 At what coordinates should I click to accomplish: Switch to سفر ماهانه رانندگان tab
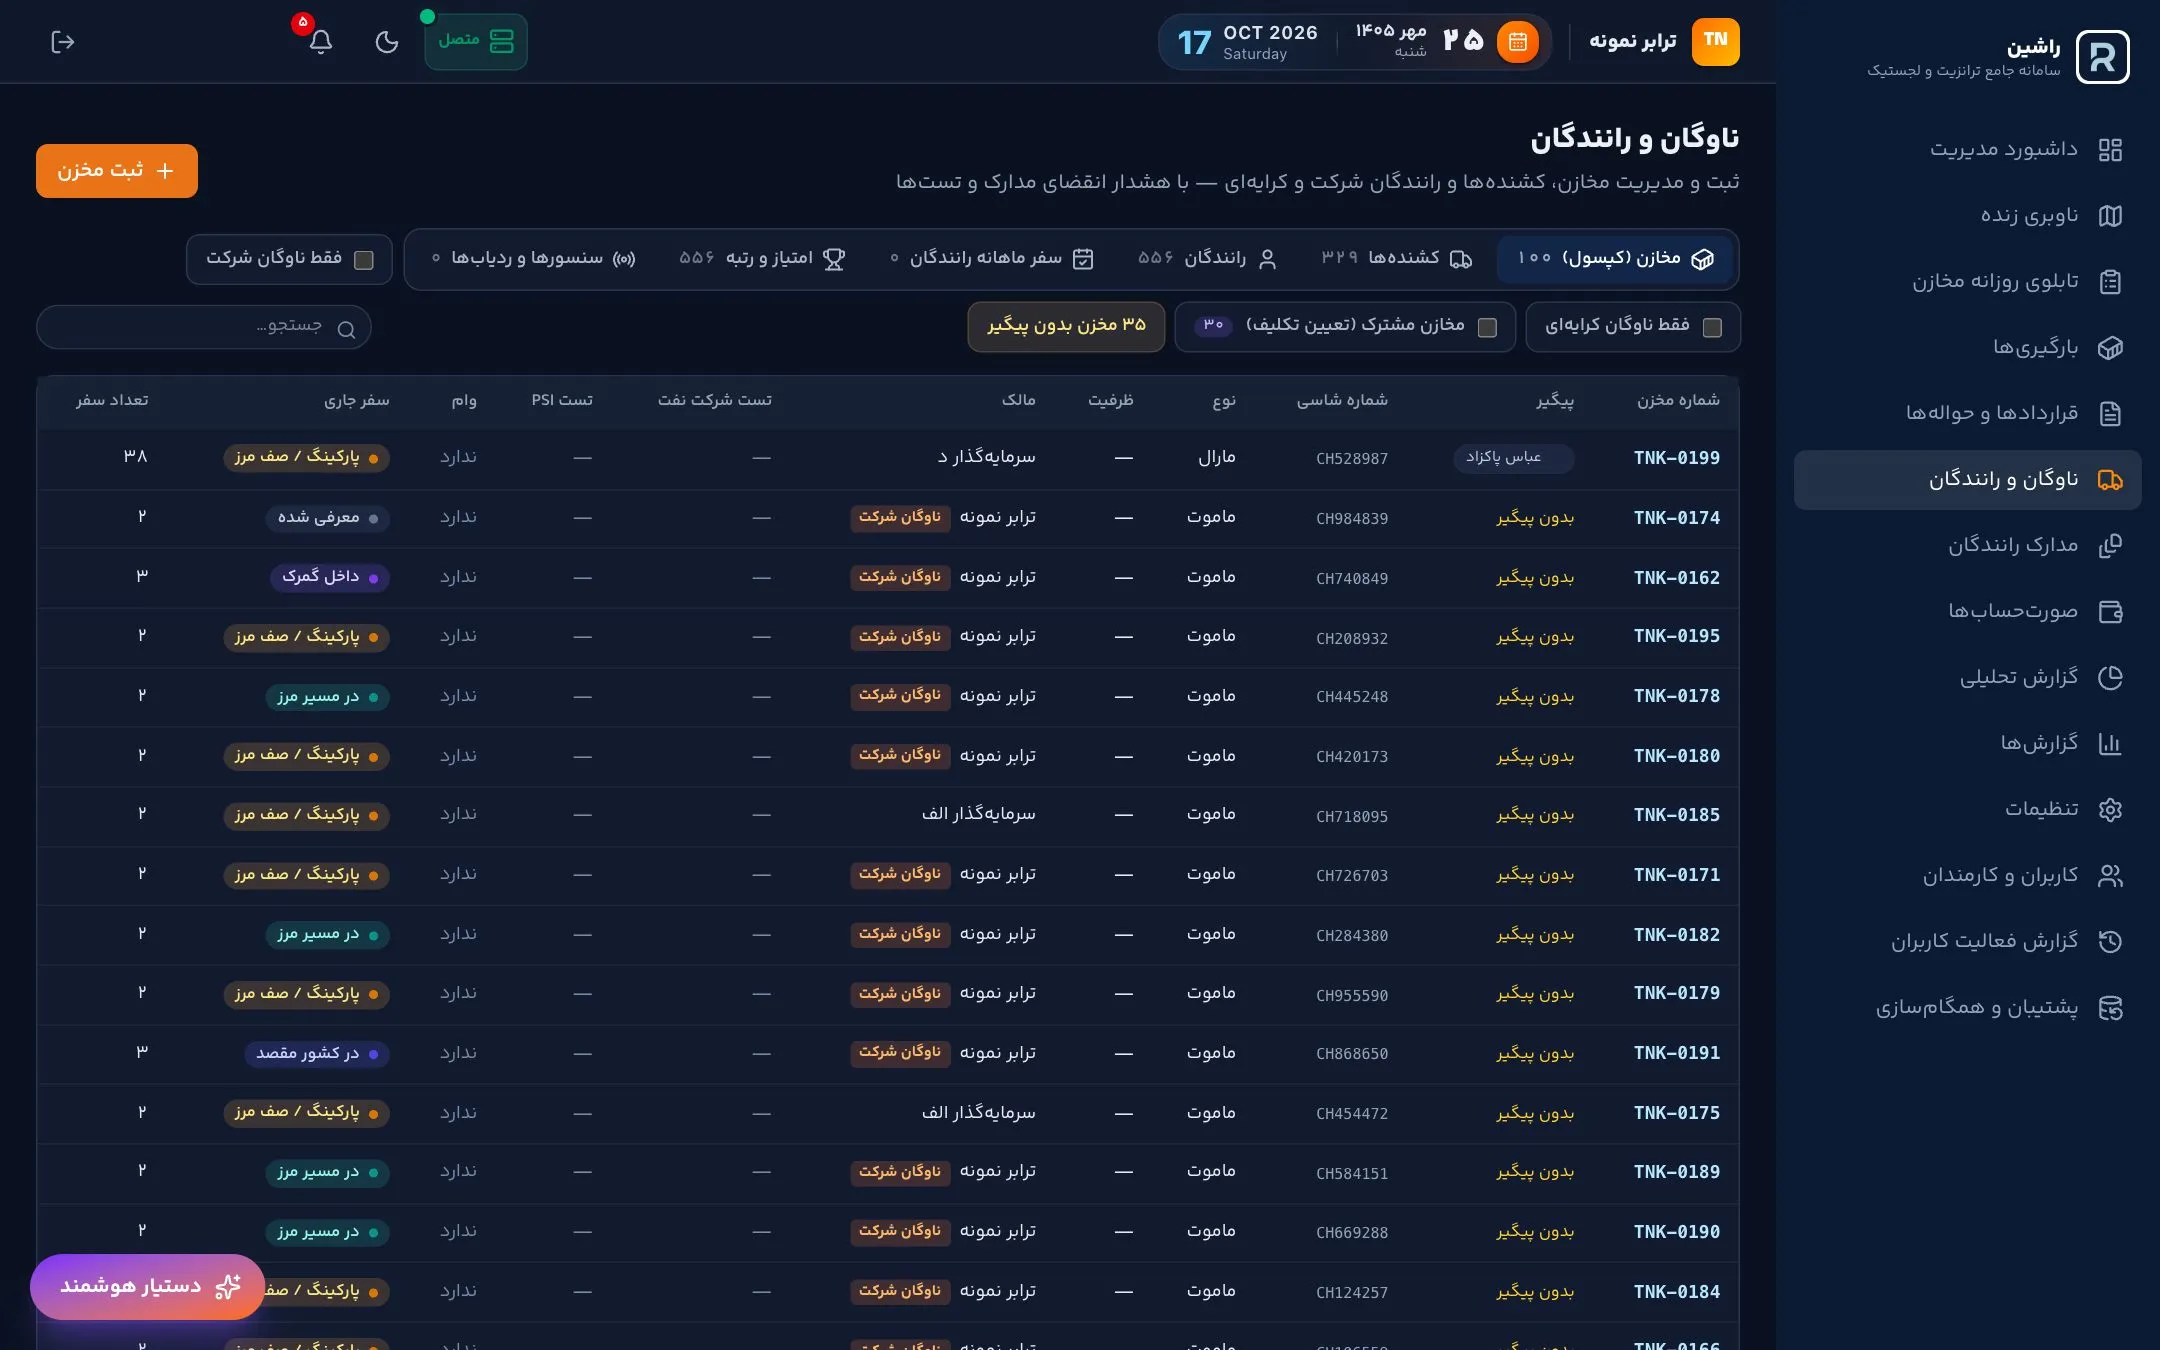(992, 259)
